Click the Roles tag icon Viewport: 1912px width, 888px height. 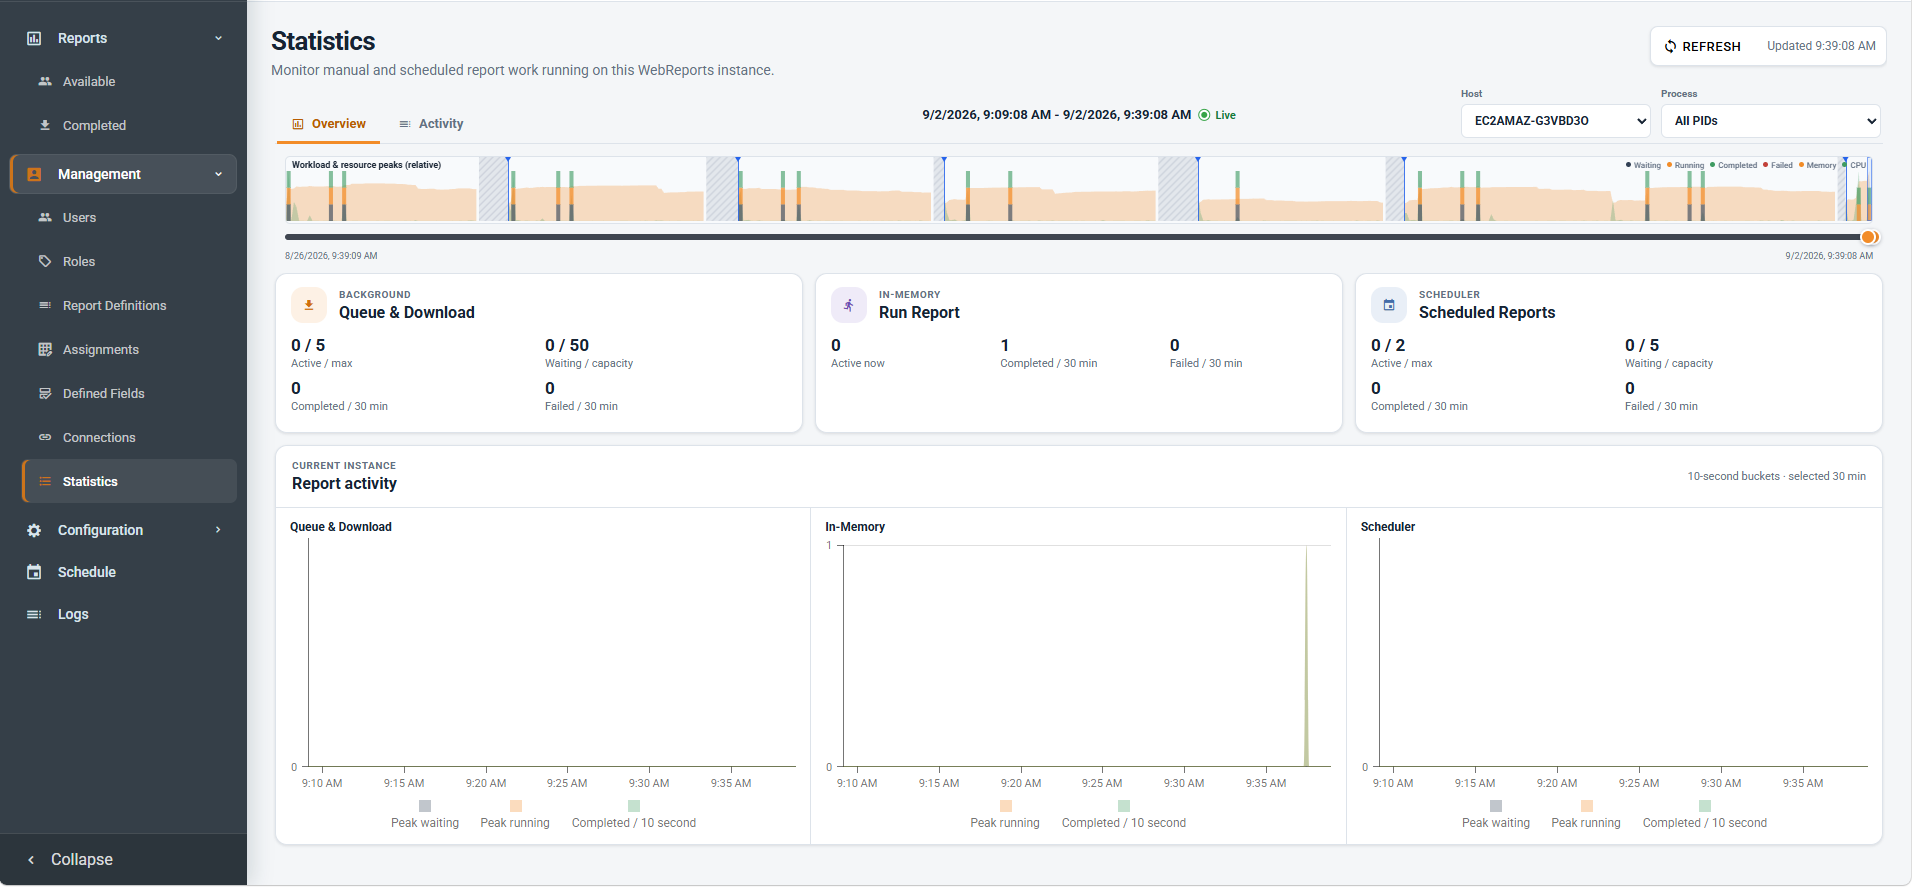(45, 261)
